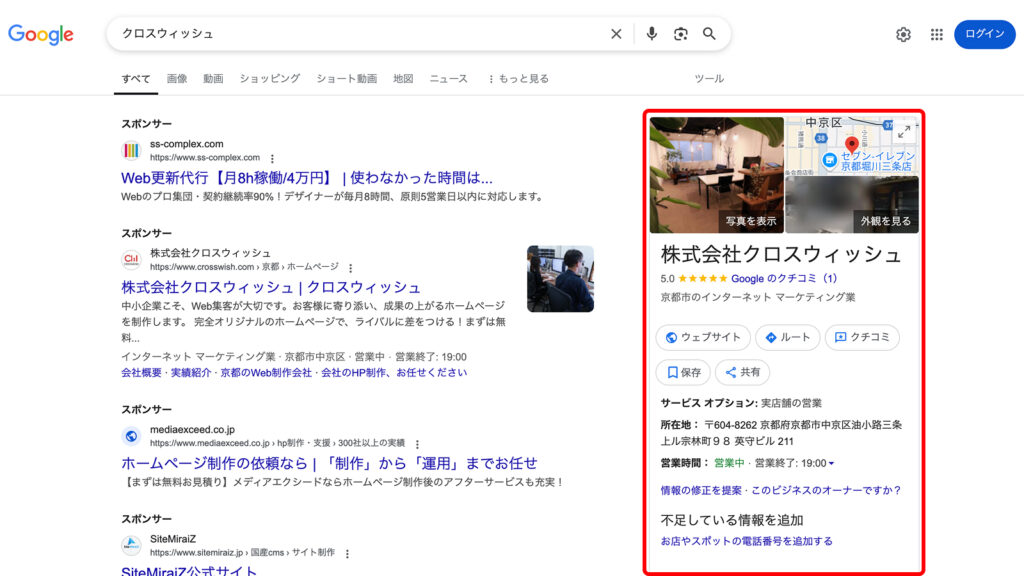Open more options for SiteMiraiZ ad
The height and width of the screenshot is (576, 1024).
point(347,554)
